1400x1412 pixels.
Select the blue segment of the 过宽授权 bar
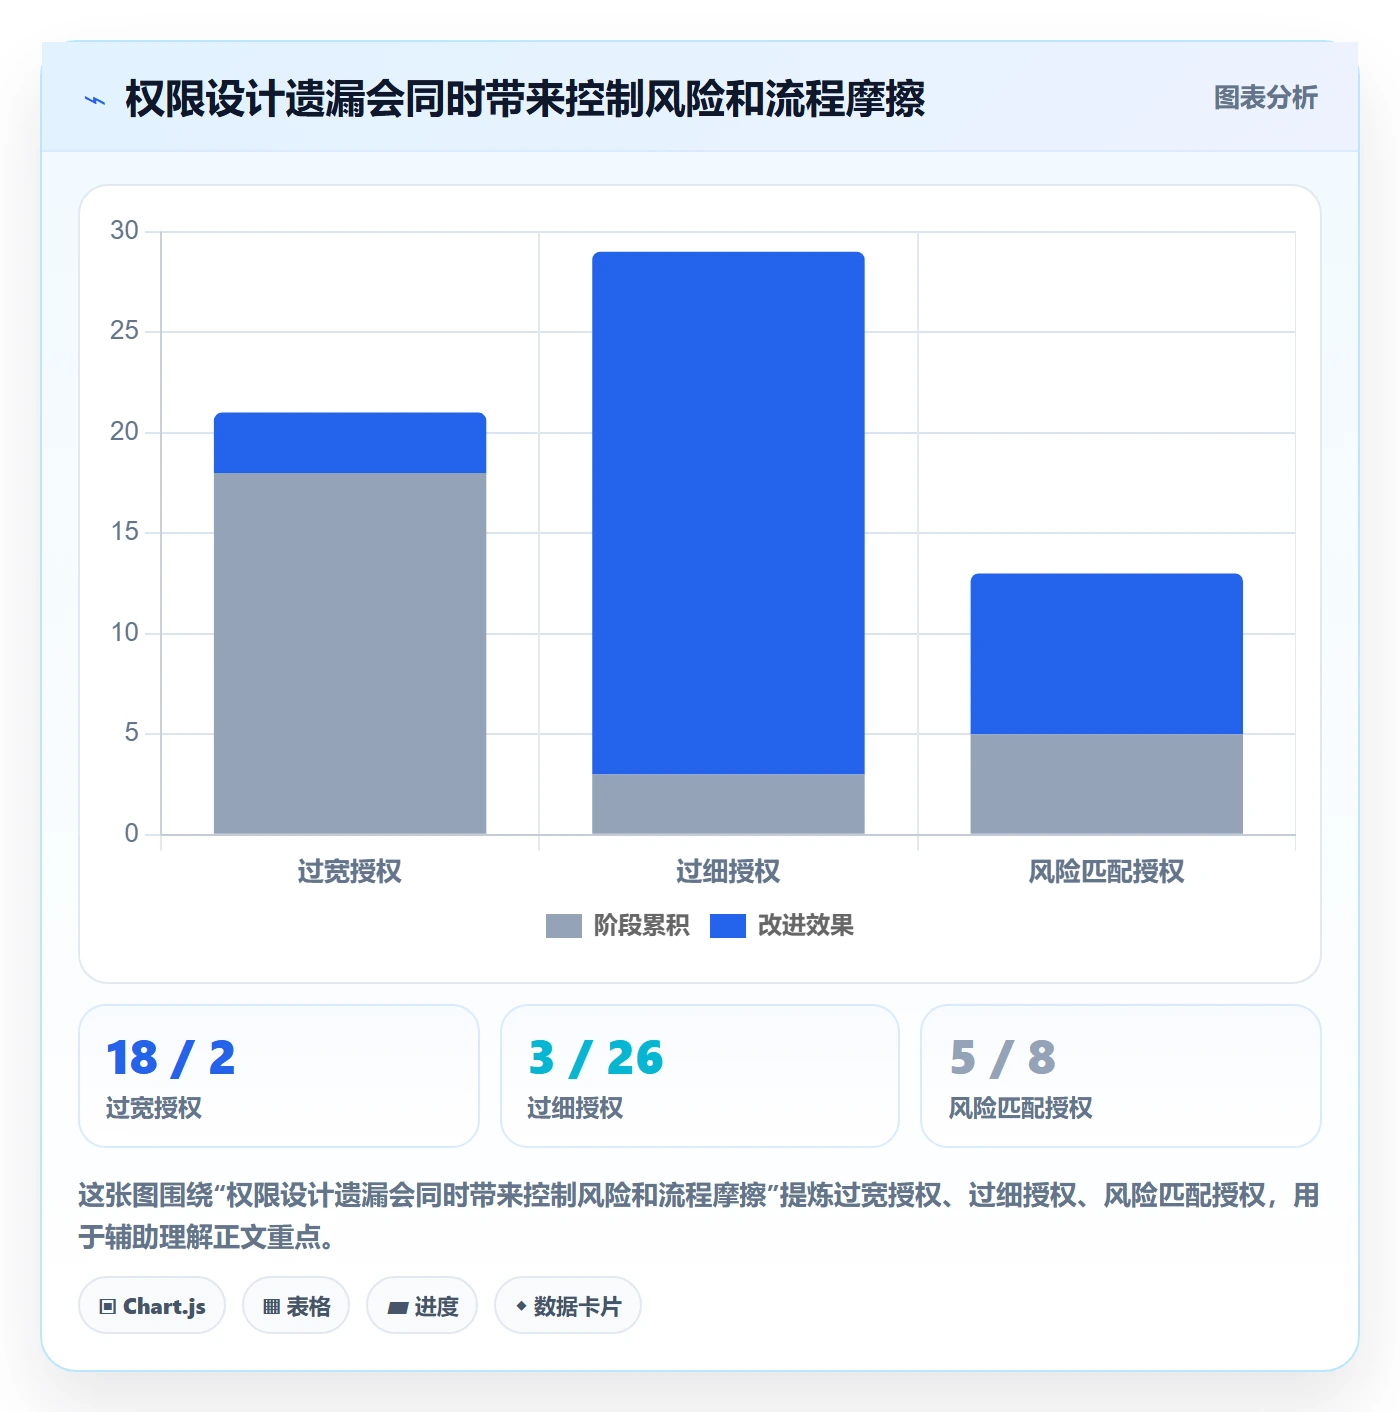pos(350,443)
